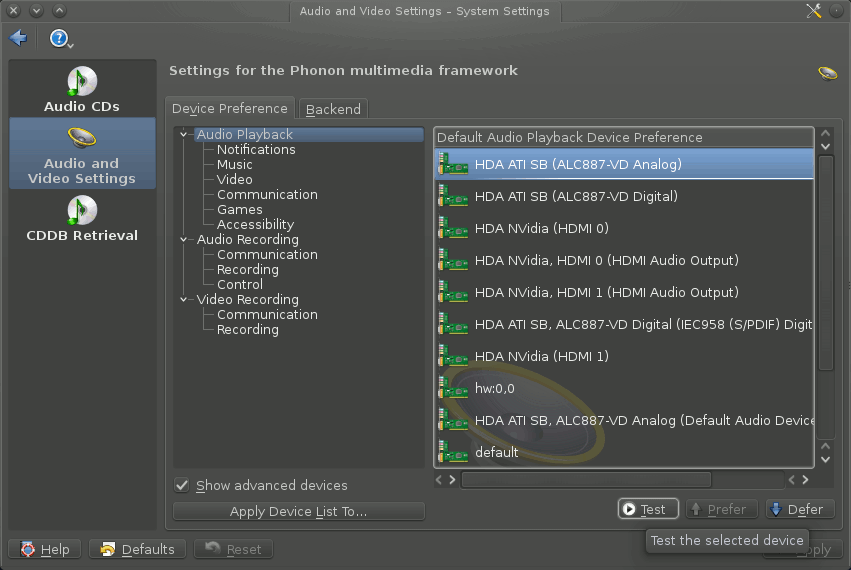
Task: Switch to the Backend tab
Action: pyautogui.click(x=333, y=109)
